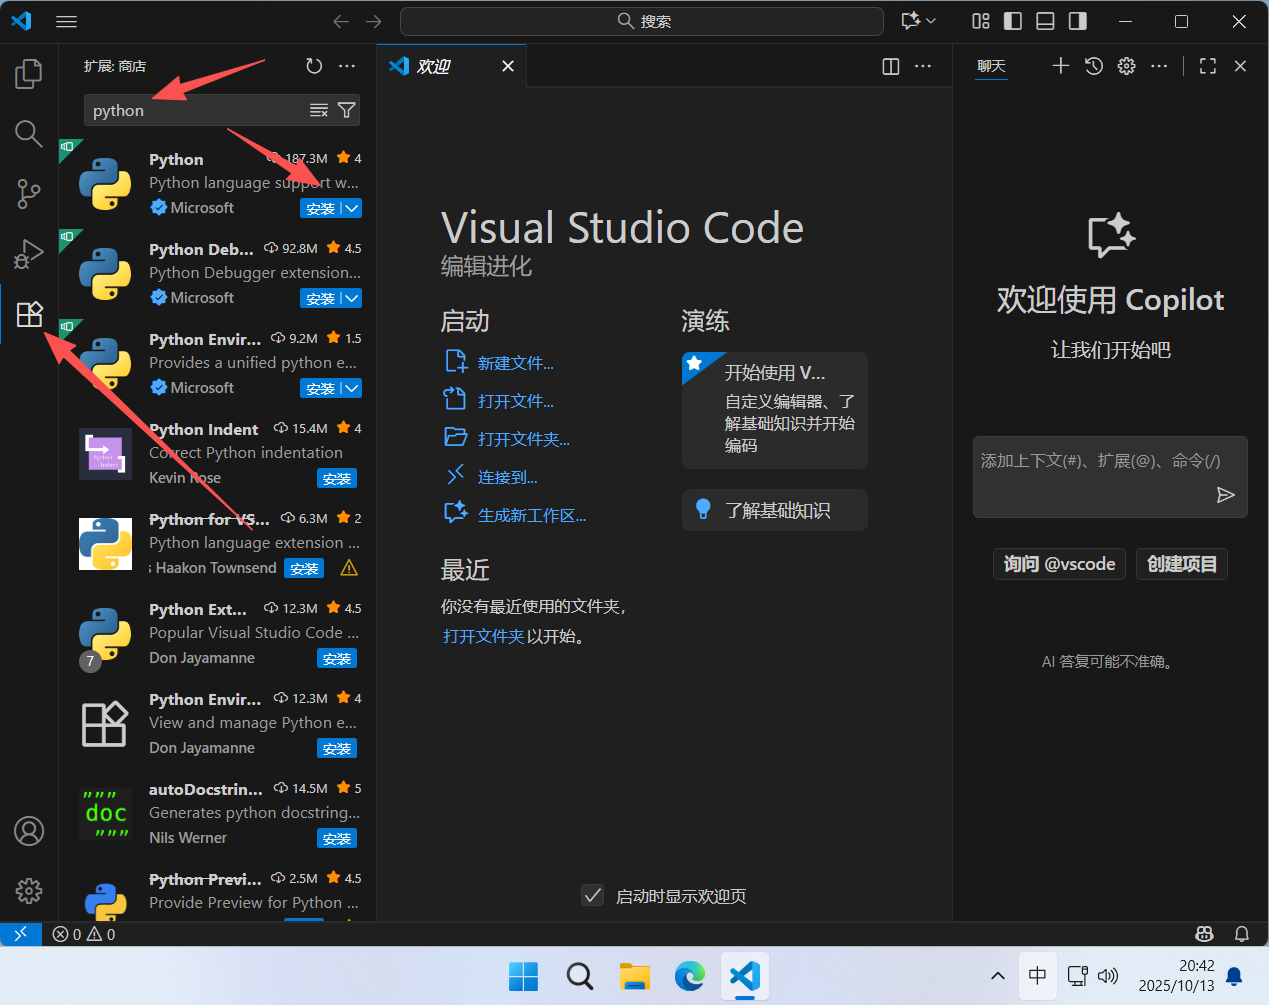Go forward with the right arrow
Viewport: 1269px width, 1005px height.
[x=374, y=21]
